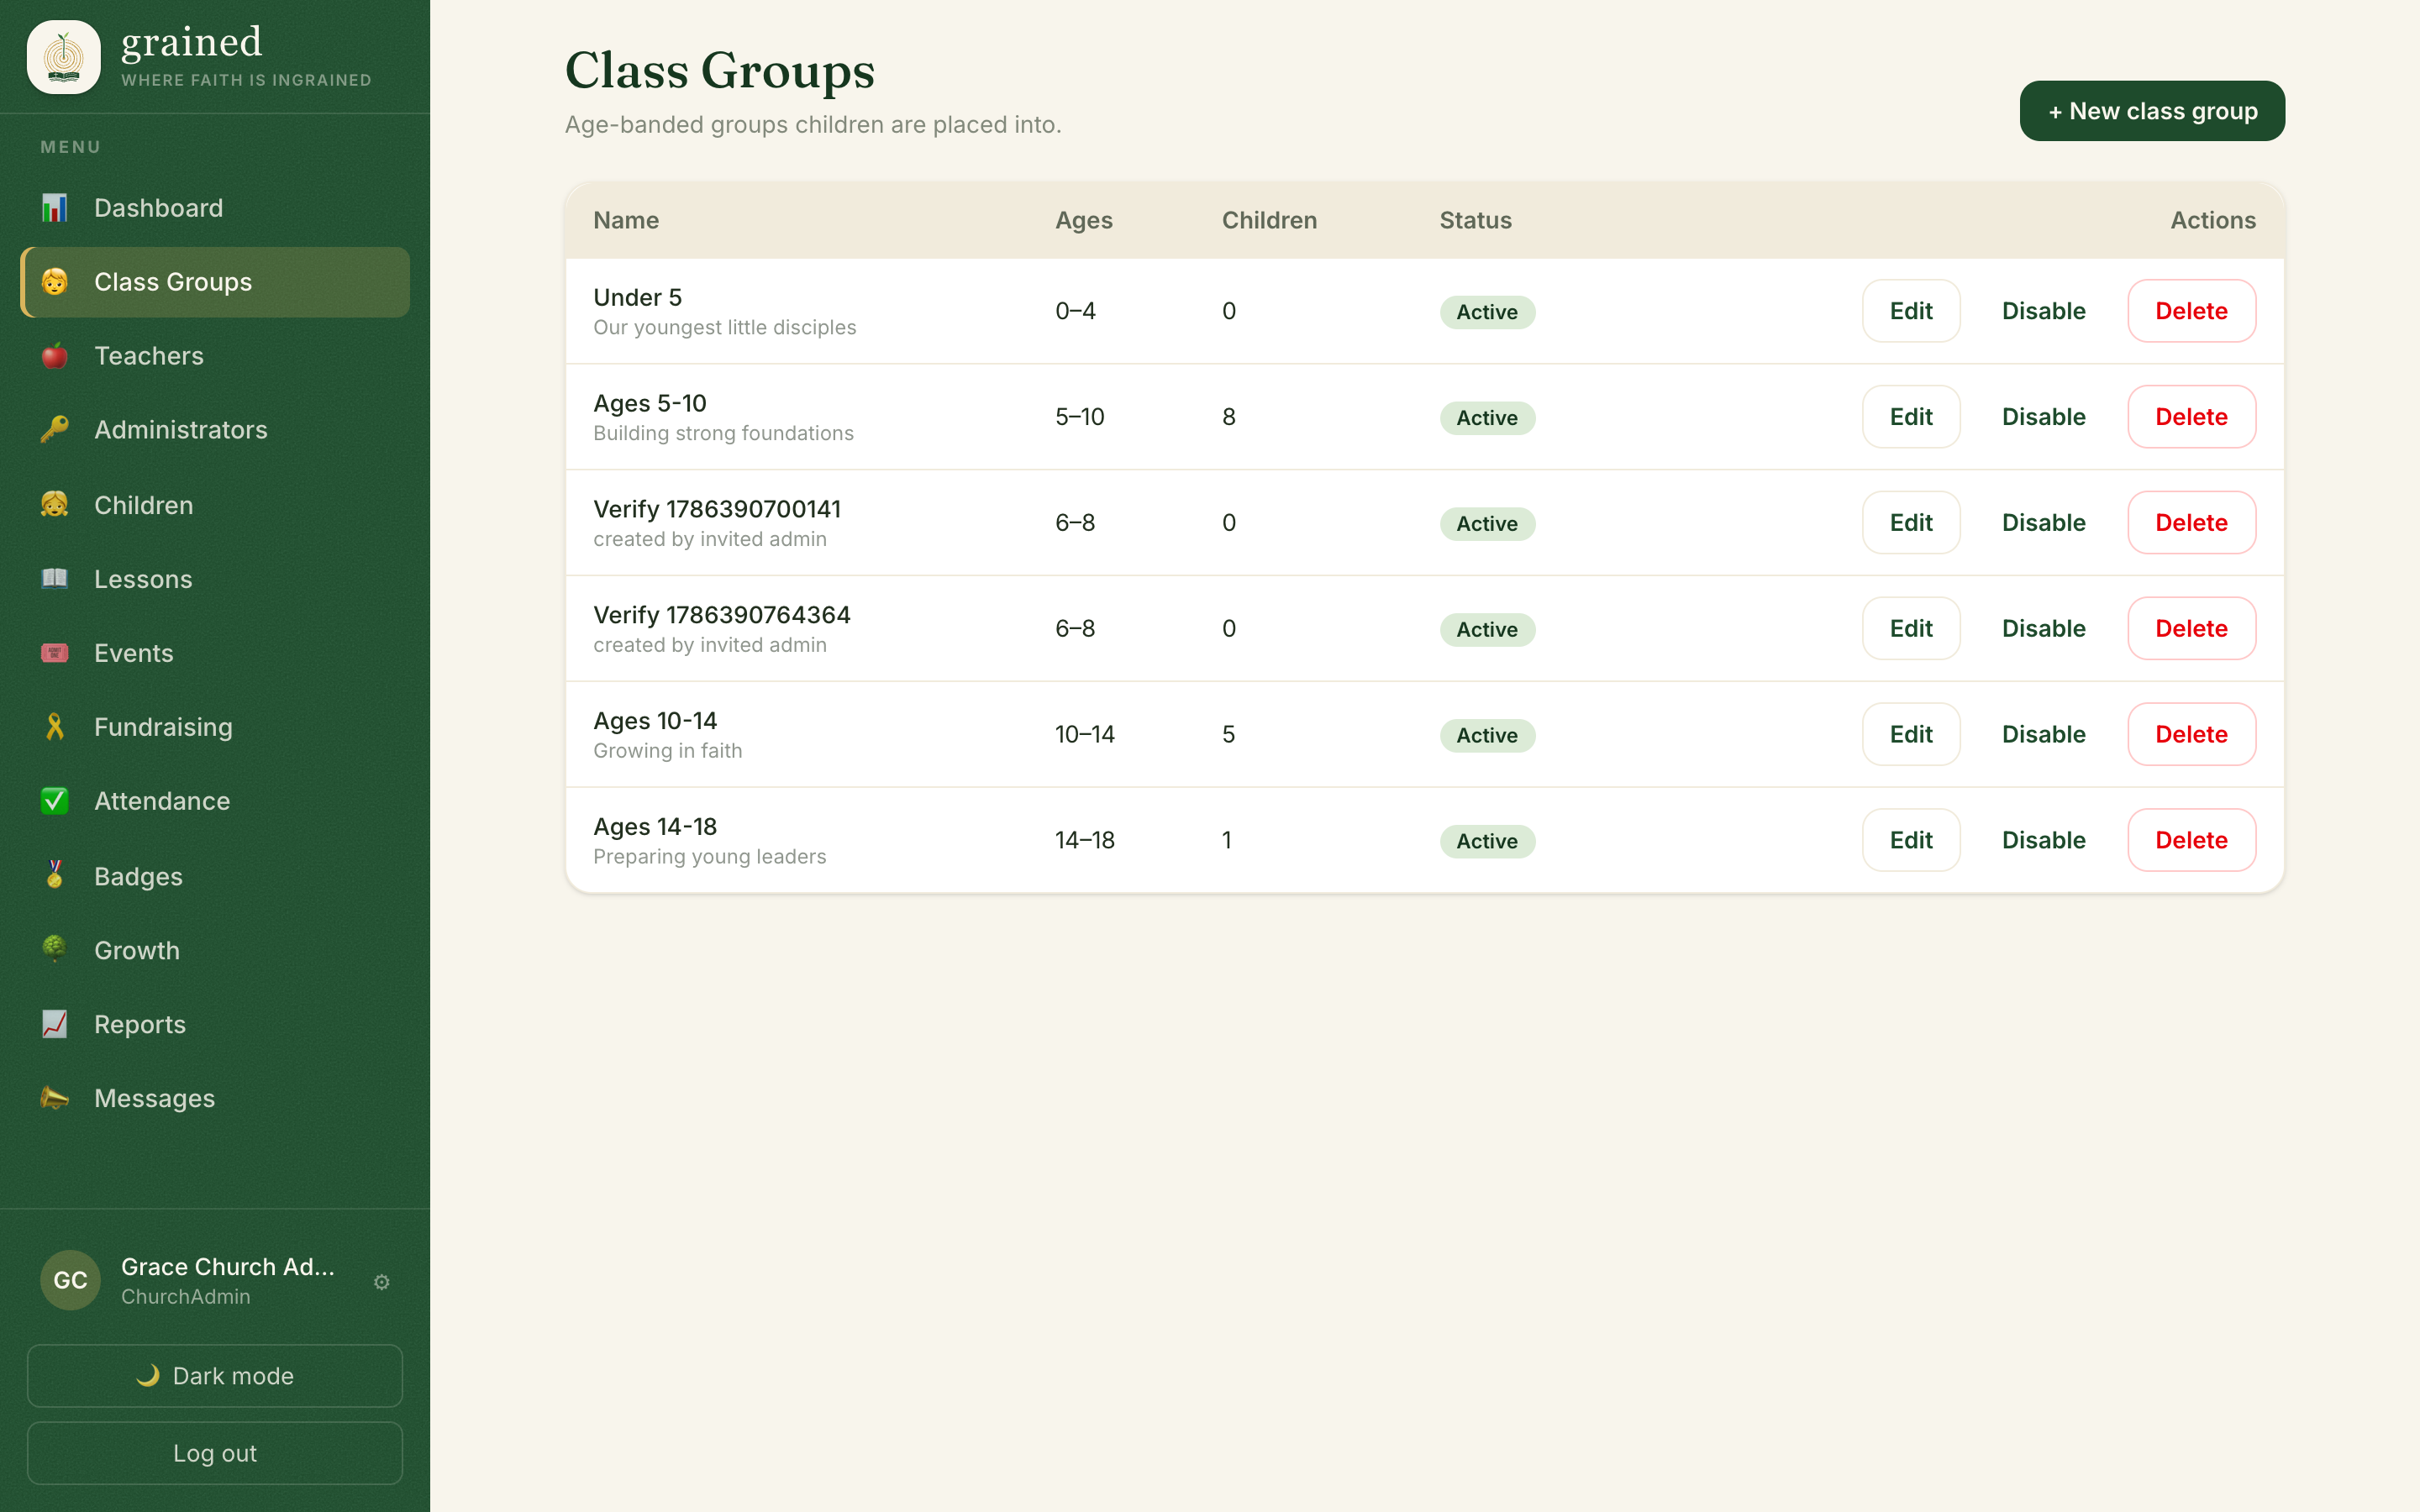
Task: Click the Reports chart icon
Action: [55, 1024]
